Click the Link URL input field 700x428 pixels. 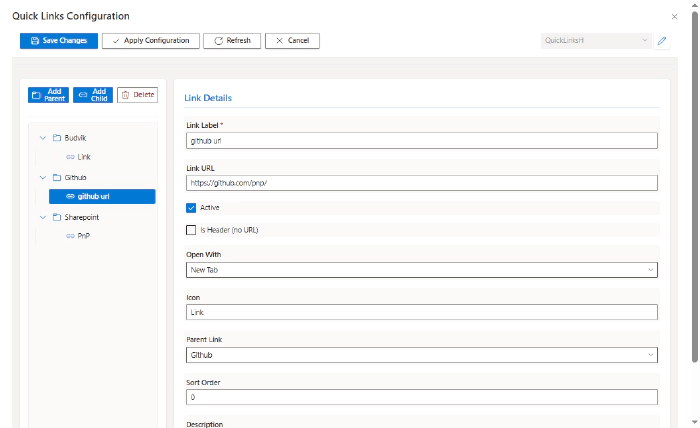click(x=421, y=183)
